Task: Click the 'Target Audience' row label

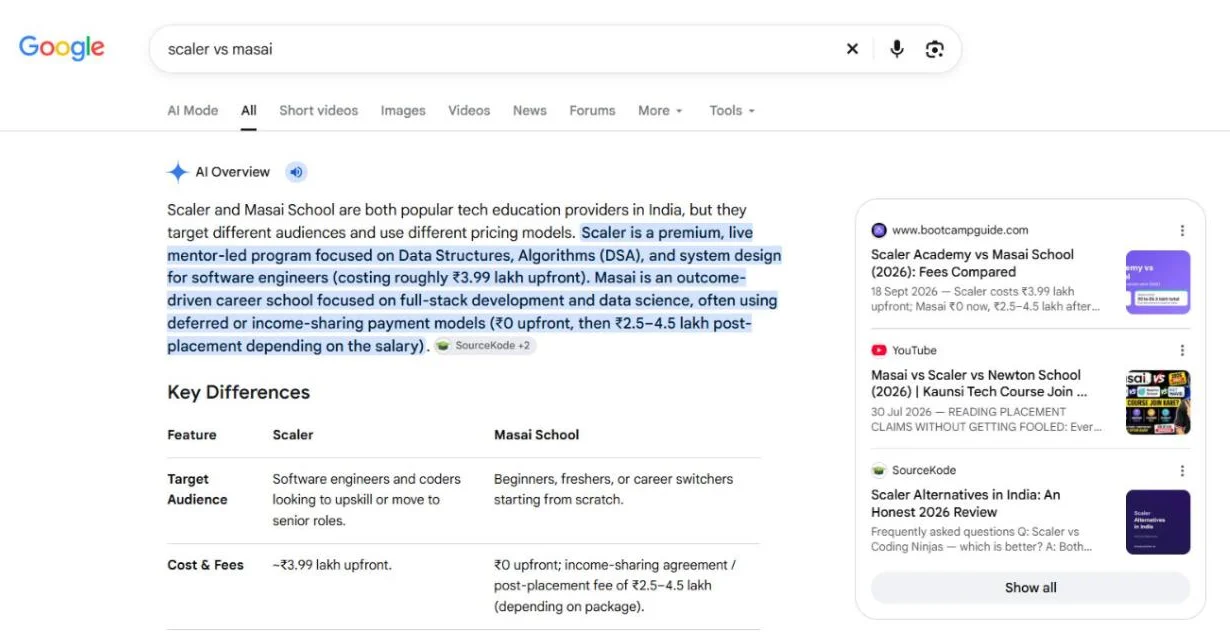Action: 197,489
